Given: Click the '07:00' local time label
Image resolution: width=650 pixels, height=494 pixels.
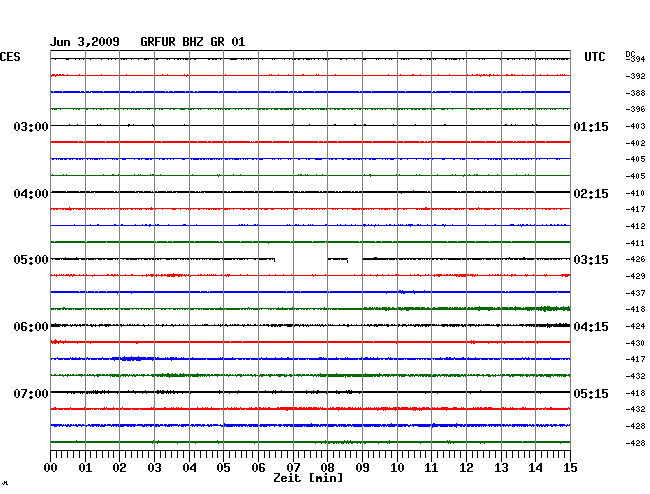Looking at the screenshot, I should point(31,393).
